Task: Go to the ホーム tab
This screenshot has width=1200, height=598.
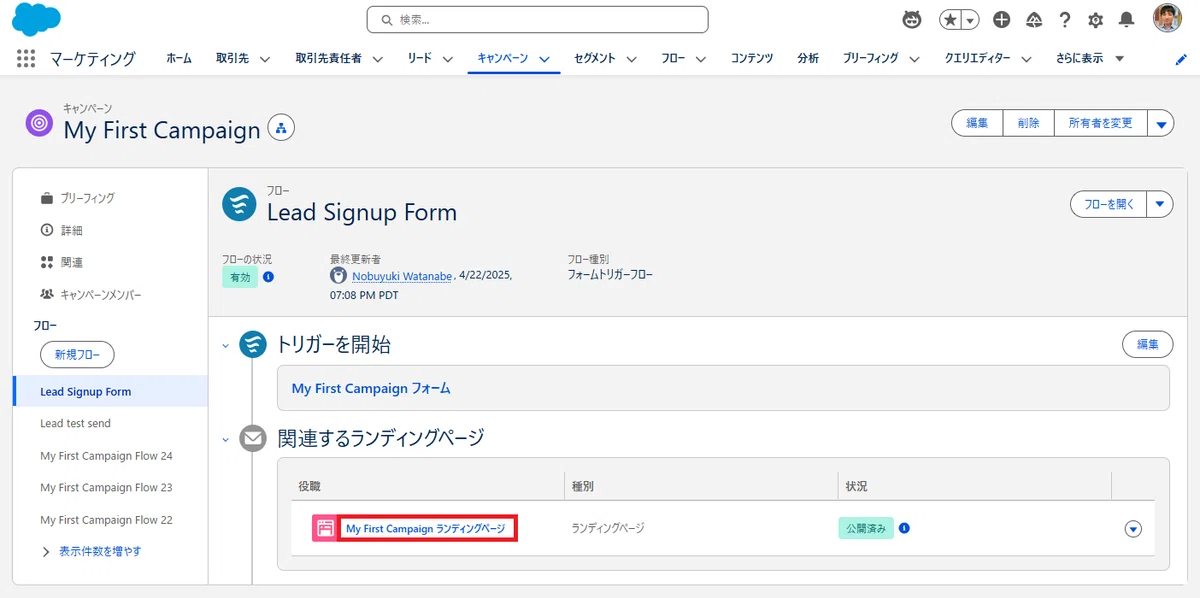Action: pyautogui.click(x=179, y=59)
